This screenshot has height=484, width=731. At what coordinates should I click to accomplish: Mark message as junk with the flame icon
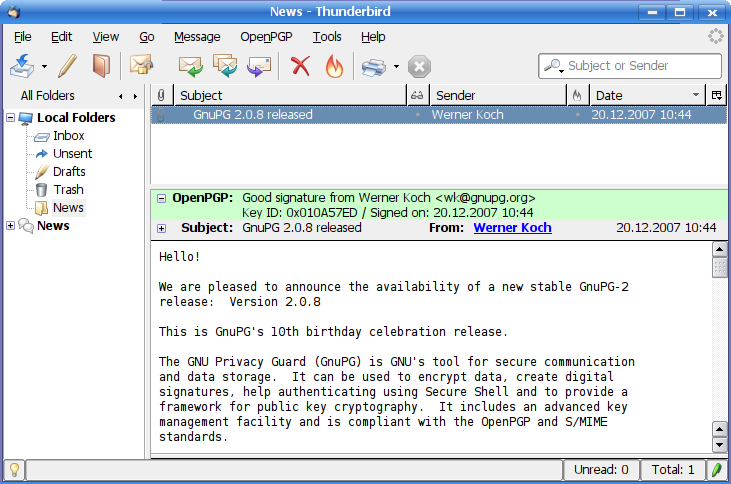click(334, 66)
